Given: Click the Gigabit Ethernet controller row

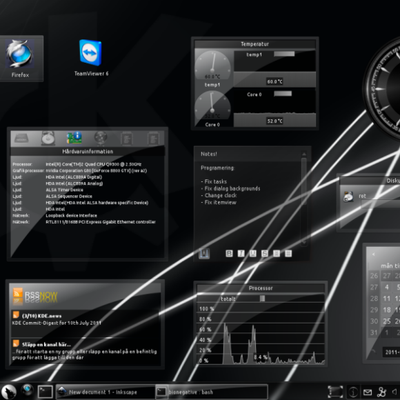Looking at the screenshot, I should pyautogui.click(x=84, y=222).
